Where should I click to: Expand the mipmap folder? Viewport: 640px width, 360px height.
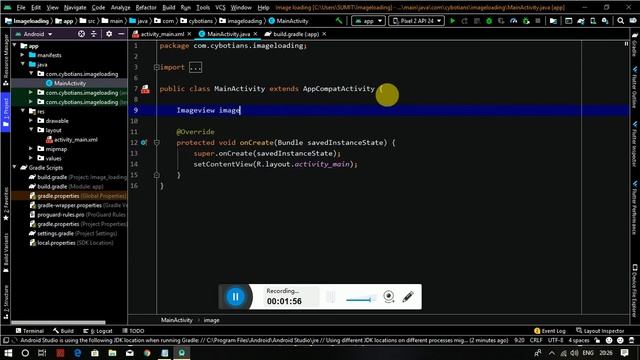[x=31, y=149]
